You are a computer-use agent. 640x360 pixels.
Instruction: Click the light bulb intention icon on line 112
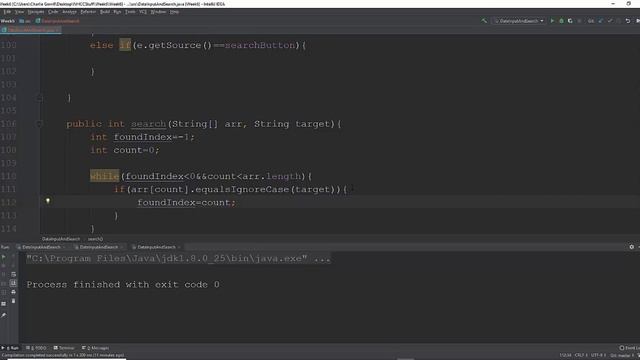pos(48,201)
